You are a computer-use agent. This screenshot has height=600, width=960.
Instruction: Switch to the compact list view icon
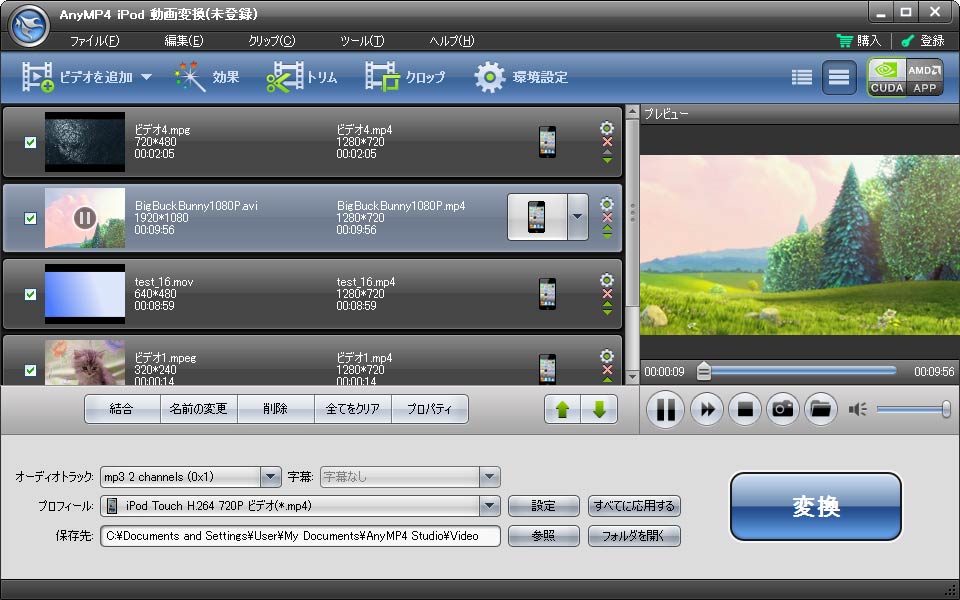[x=801, y=77]
